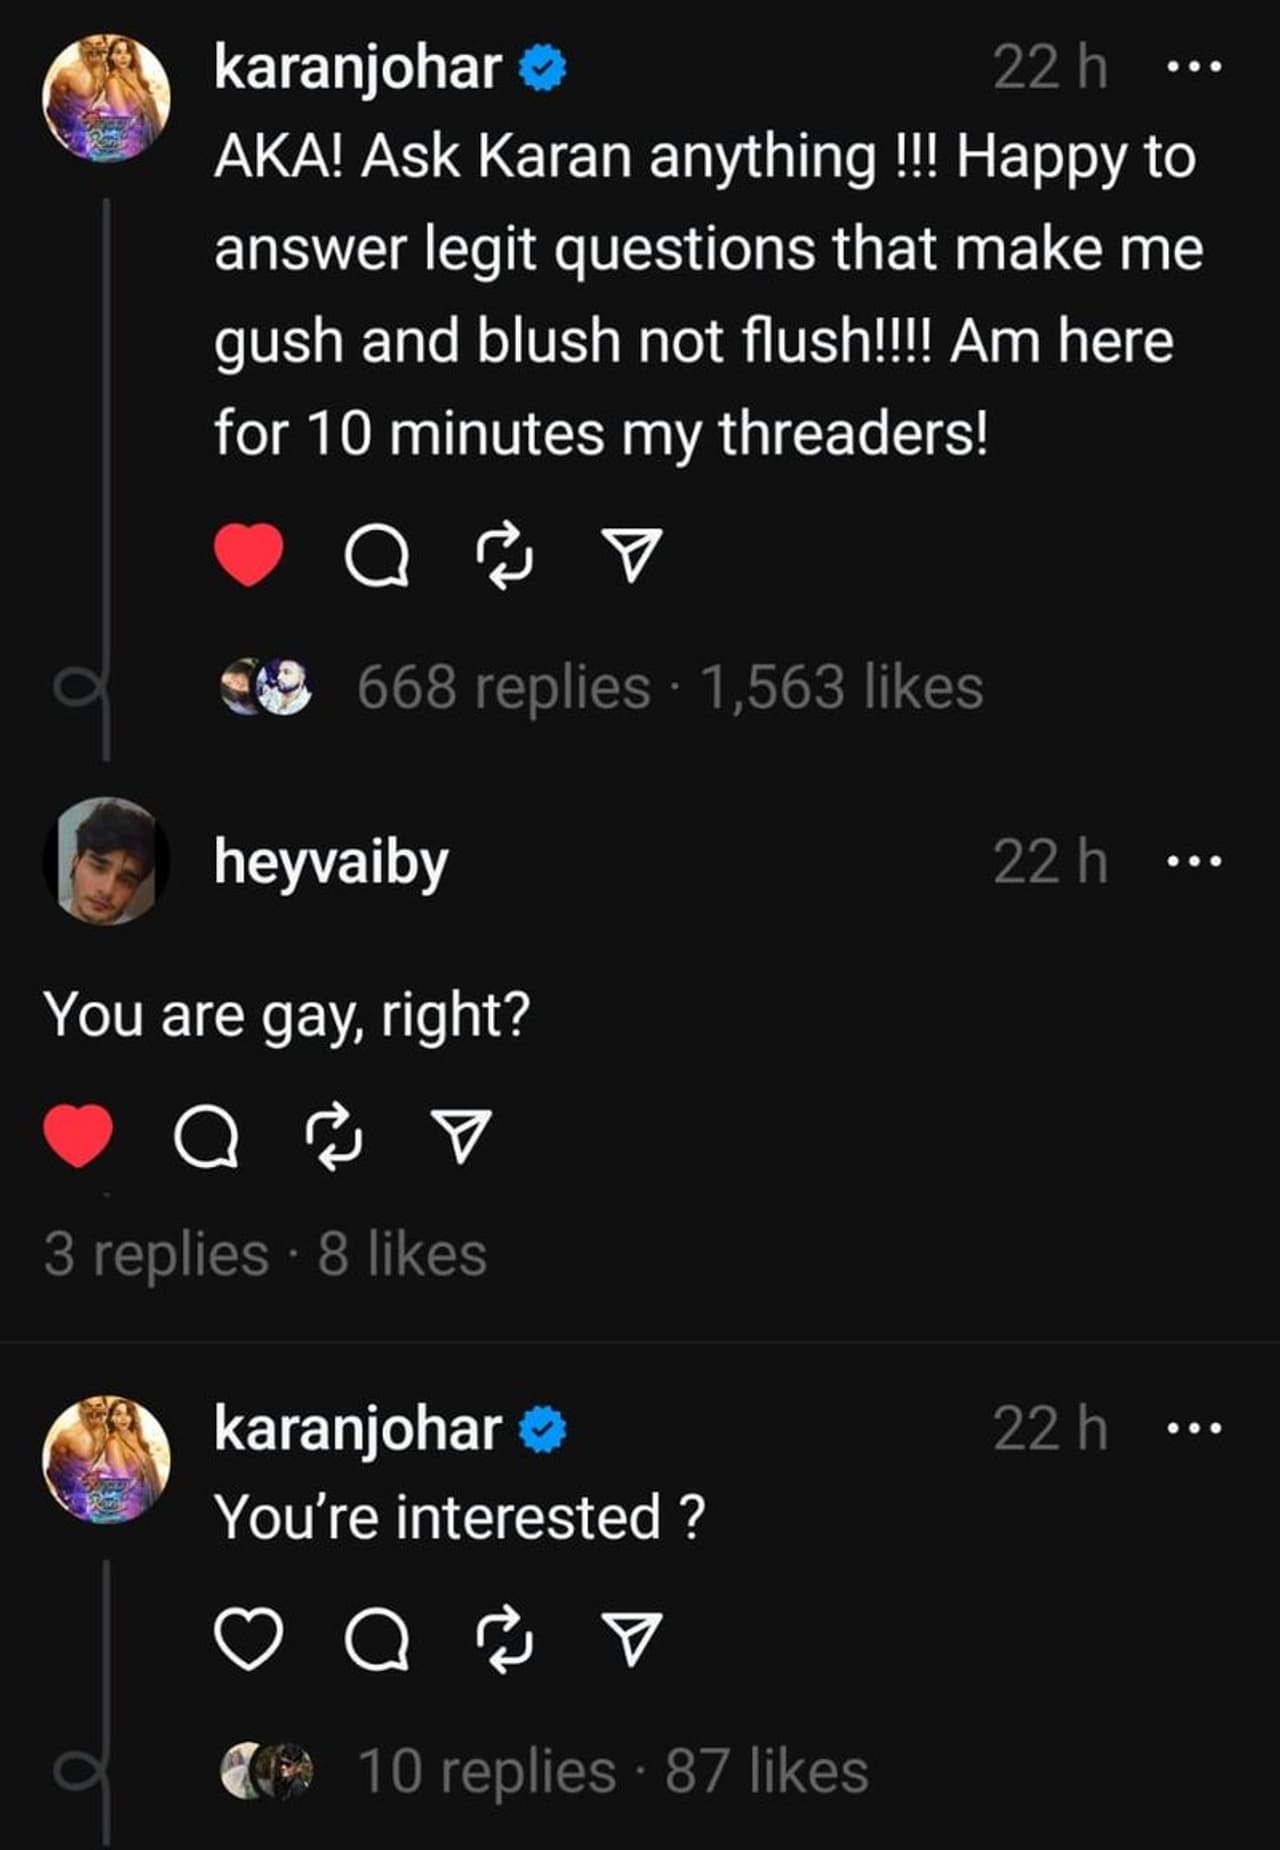Share the "You're interested ?" reply
The width and height of the screenshot is (1280, 1850).
631,1640
